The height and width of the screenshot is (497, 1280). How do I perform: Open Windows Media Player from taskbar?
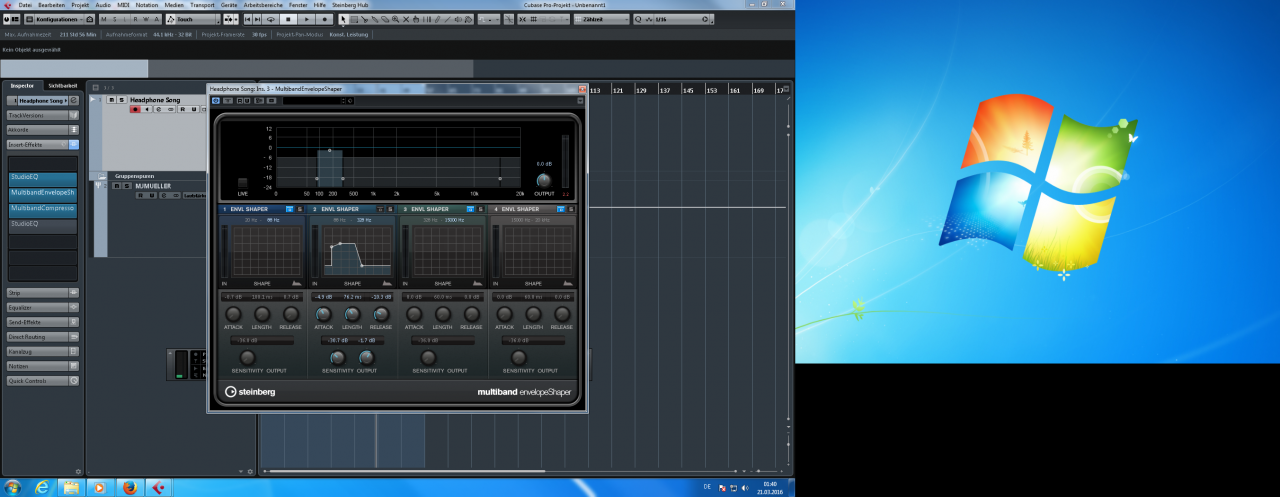[x=100, y=487]
